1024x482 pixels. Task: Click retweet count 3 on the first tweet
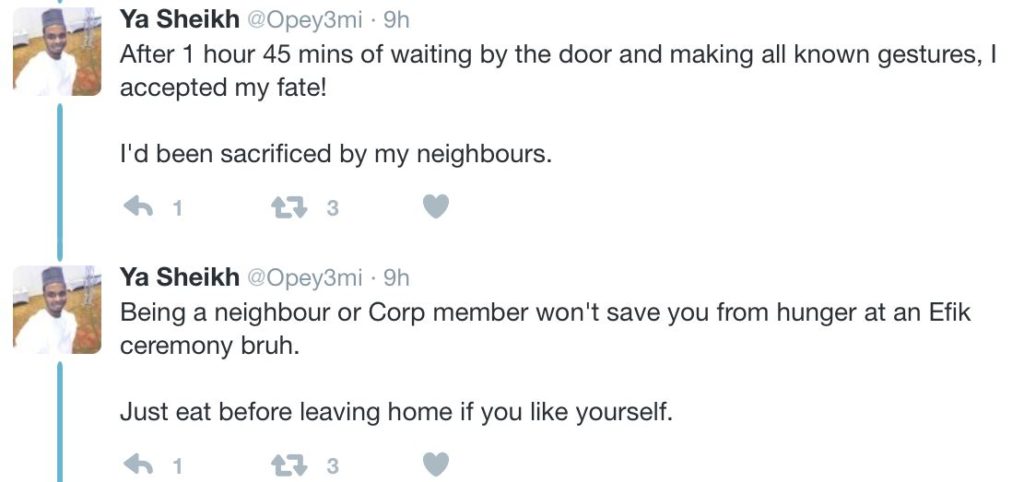coord(333,209)
